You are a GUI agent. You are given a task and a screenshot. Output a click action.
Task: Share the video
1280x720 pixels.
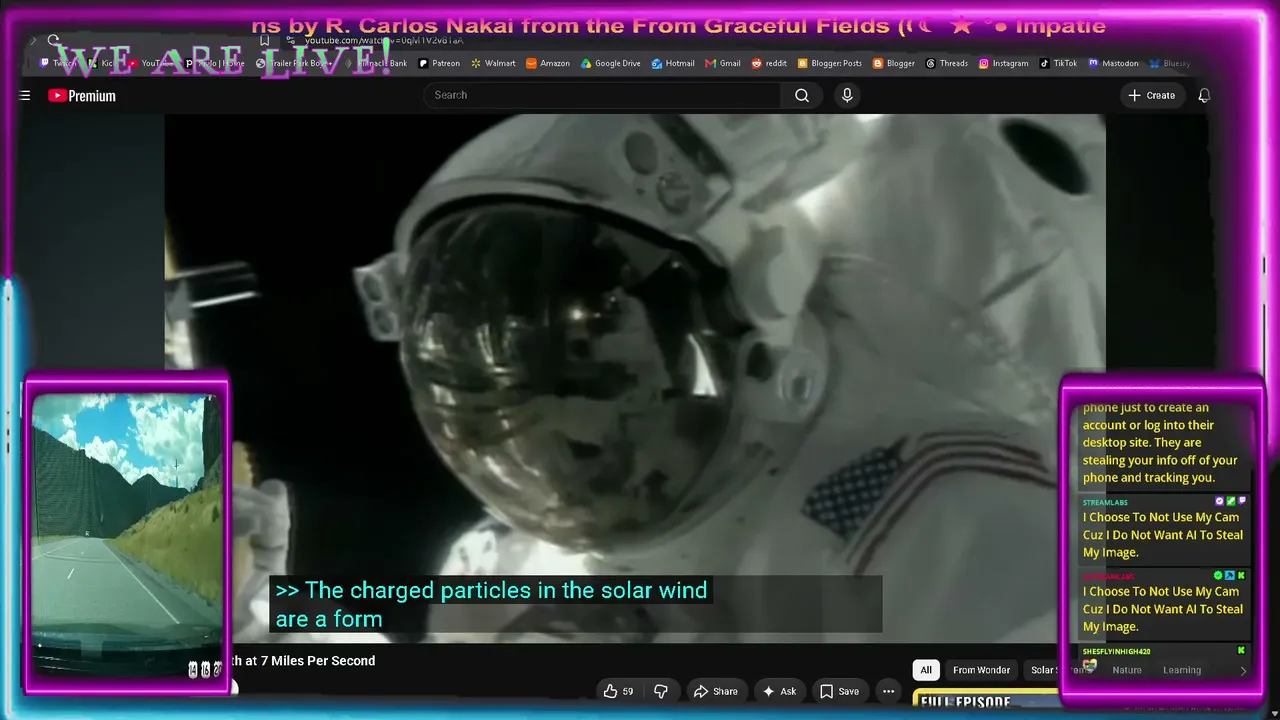716,691
